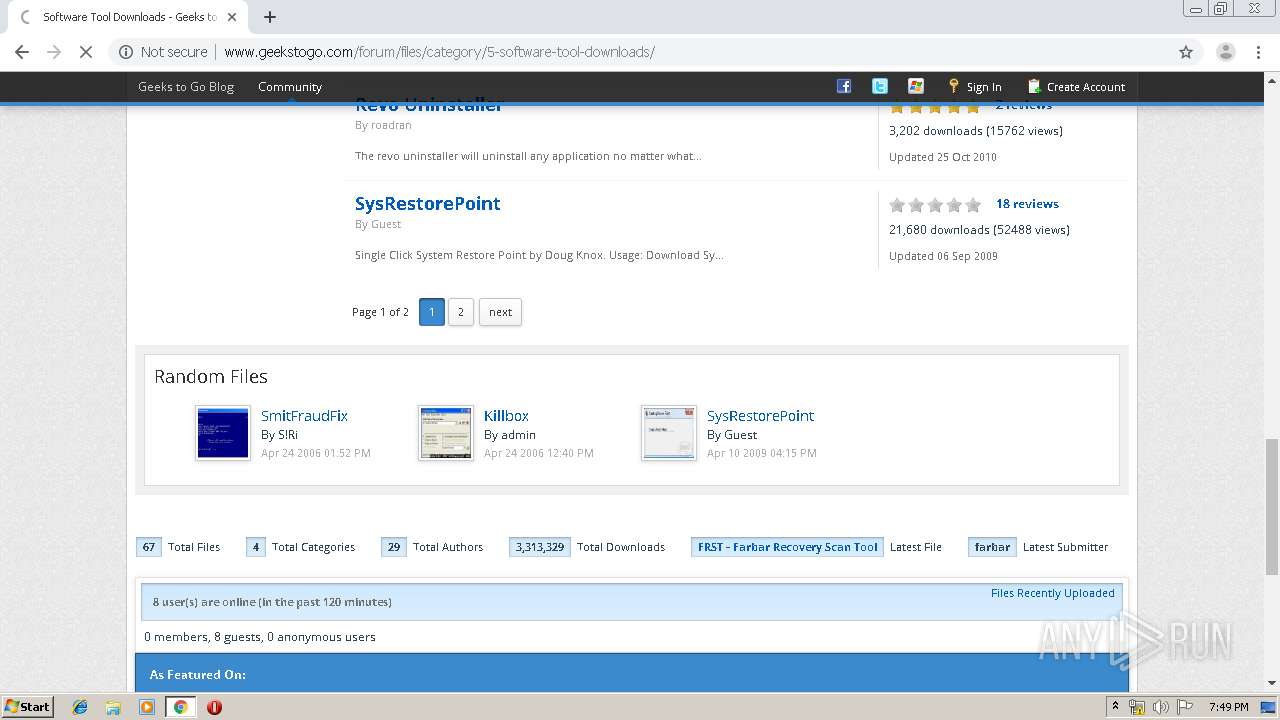
Task: Go to page 2 of the listing
Action: (x=461, y=312)
